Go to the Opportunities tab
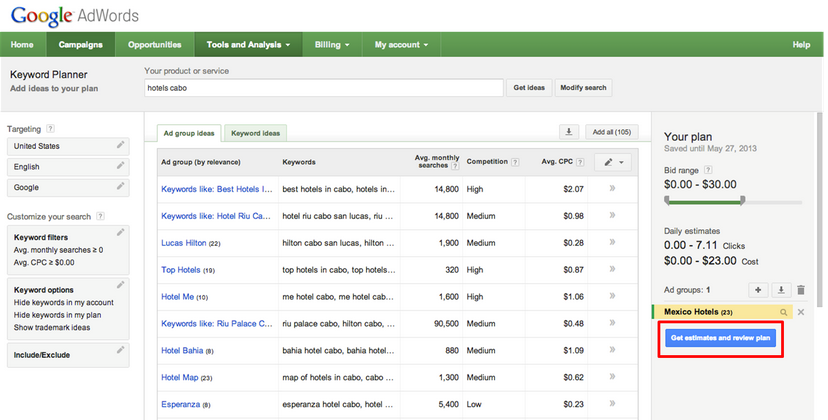The height and width of the screenshot is (420, 828). click(155, 44)
